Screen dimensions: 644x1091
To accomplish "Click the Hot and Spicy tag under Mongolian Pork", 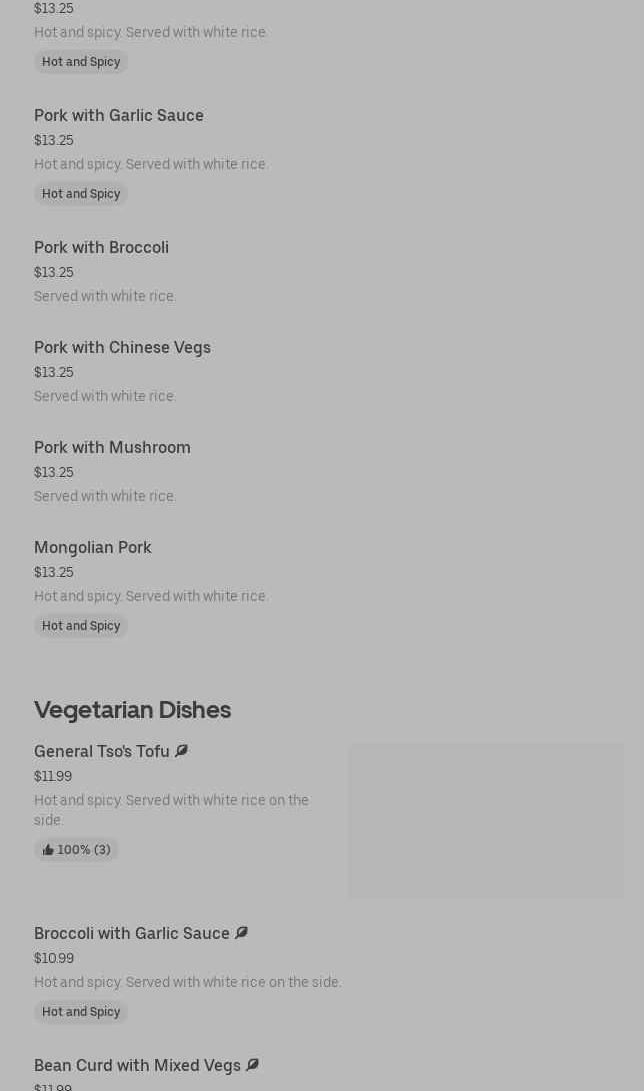I will (x=81, y=626).
